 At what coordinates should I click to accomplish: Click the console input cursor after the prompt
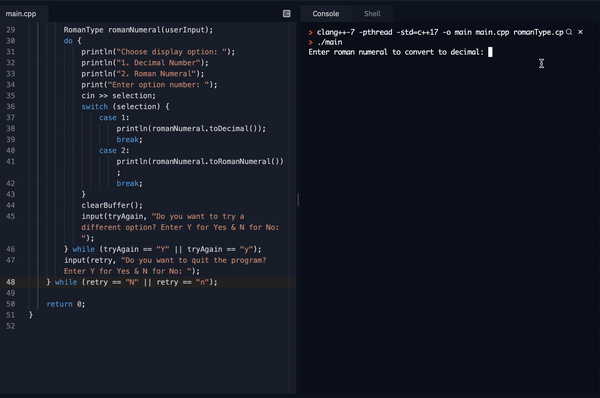point(490,52)
